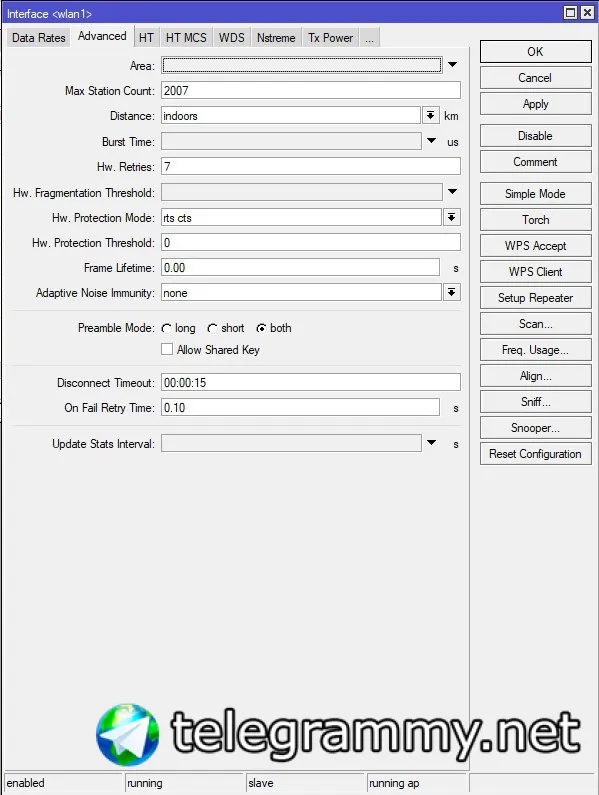Expand Hw. Fragmentation Threshold arrow
This screenshot has width=599, height=795.
tap(452, 192)
